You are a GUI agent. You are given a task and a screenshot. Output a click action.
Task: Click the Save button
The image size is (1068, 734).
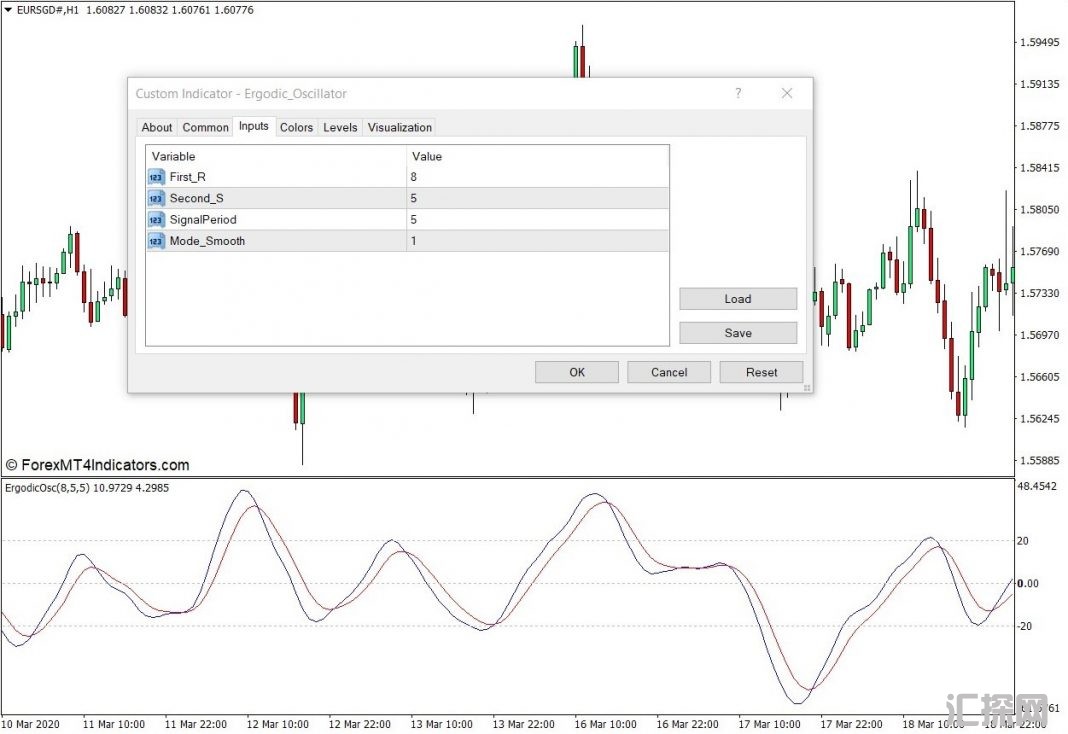[x=738, y=333]
